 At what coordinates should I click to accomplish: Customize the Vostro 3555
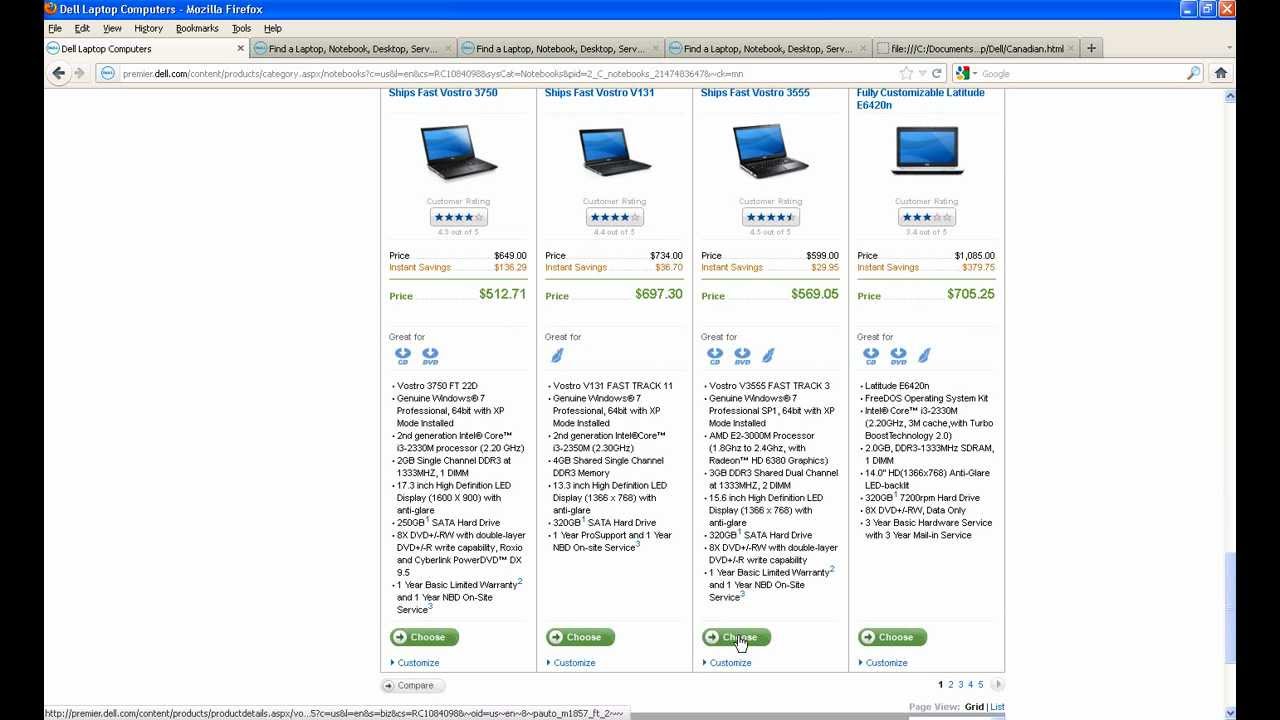click(x=730, y=663)
